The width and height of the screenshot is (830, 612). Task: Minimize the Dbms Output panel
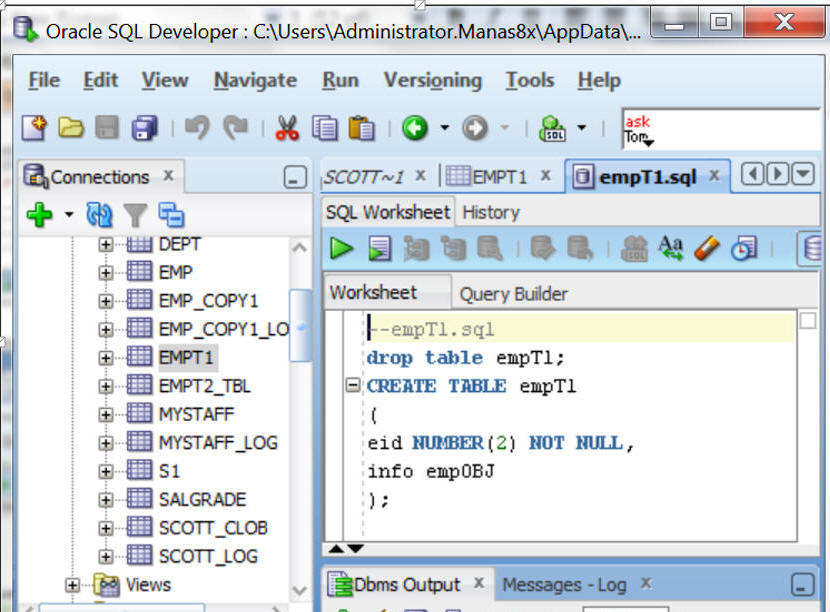[x=802, y=585]
